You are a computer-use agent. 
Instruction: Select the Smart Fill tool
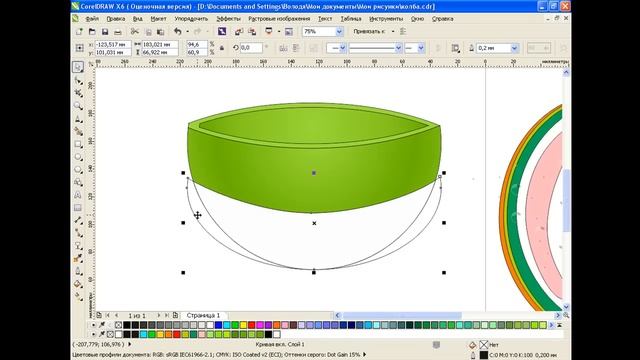78,131
